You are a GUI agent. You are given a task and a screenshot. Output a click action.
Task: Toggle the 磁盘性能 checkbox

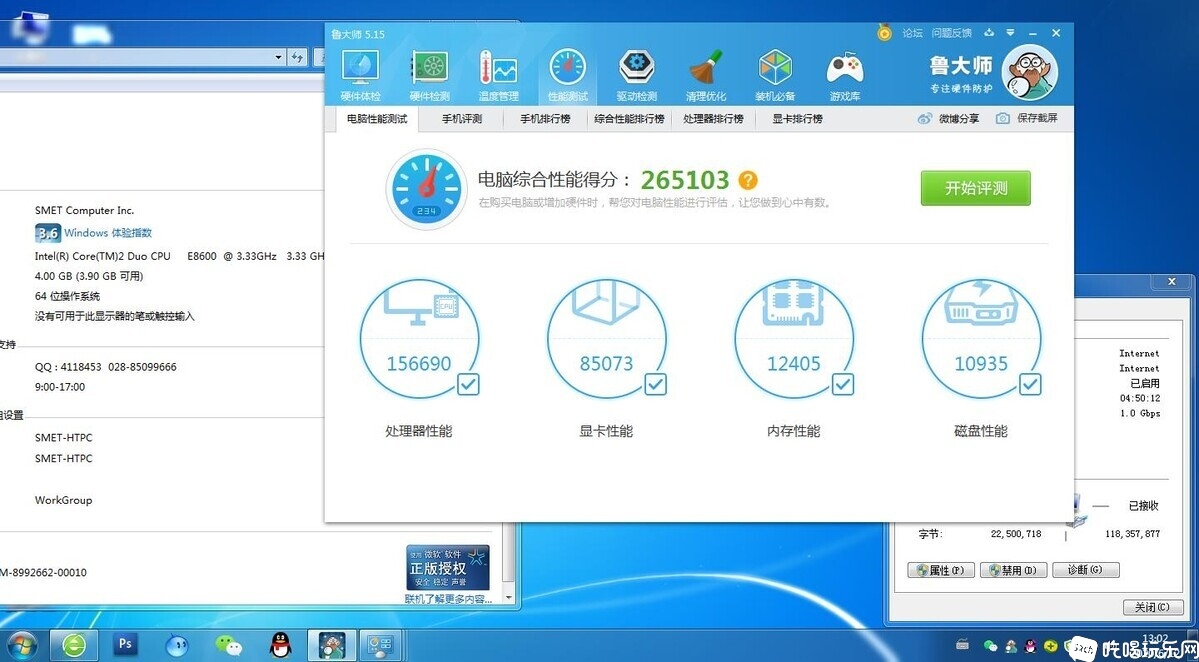click(x=1030, y=384)
